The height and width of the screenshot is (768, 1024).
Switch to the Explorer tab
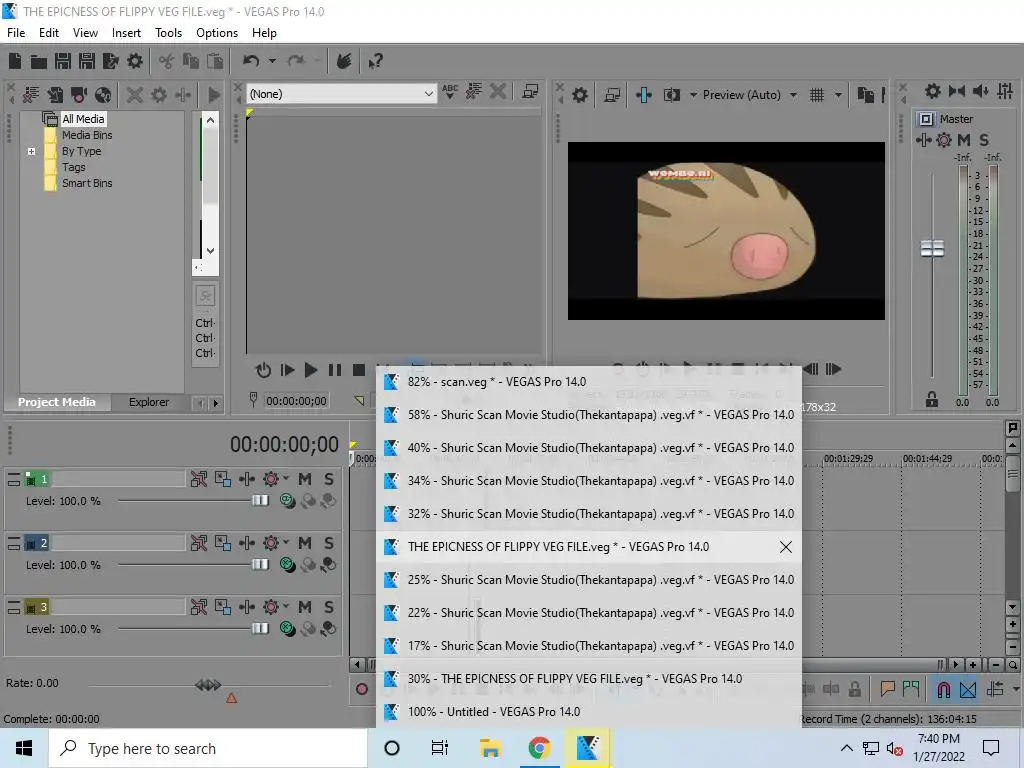(149, 402)
